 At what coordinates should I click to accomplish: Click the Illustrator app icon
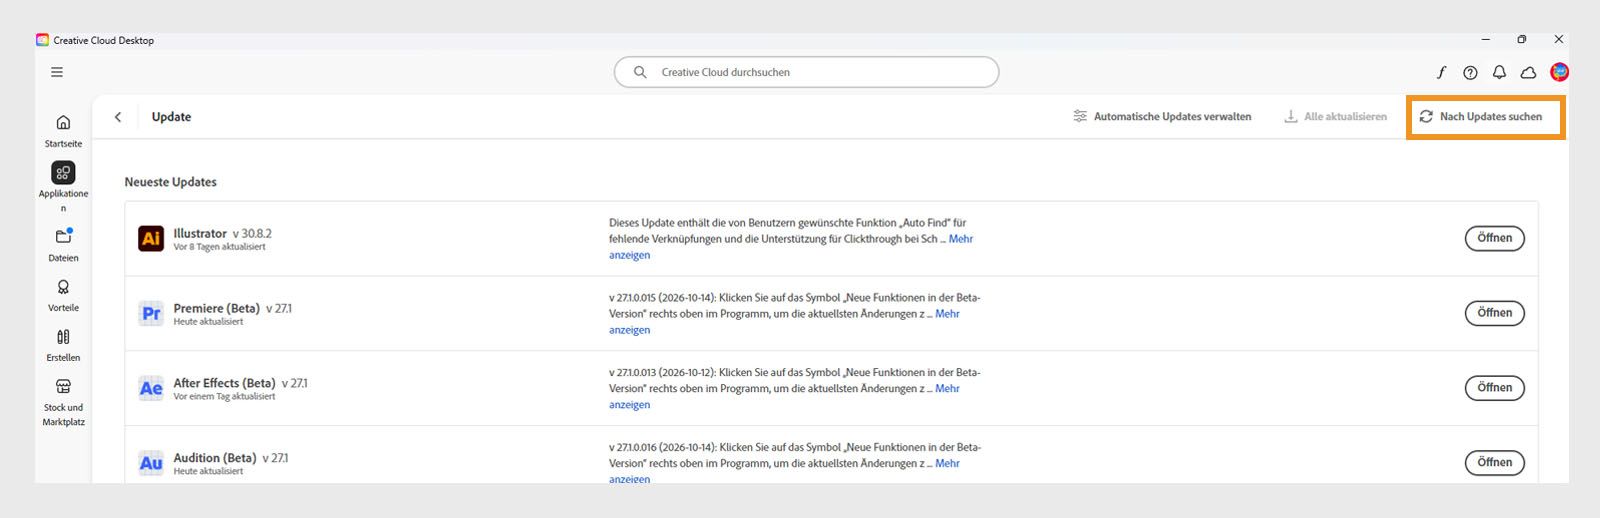[x=151, y=238]
